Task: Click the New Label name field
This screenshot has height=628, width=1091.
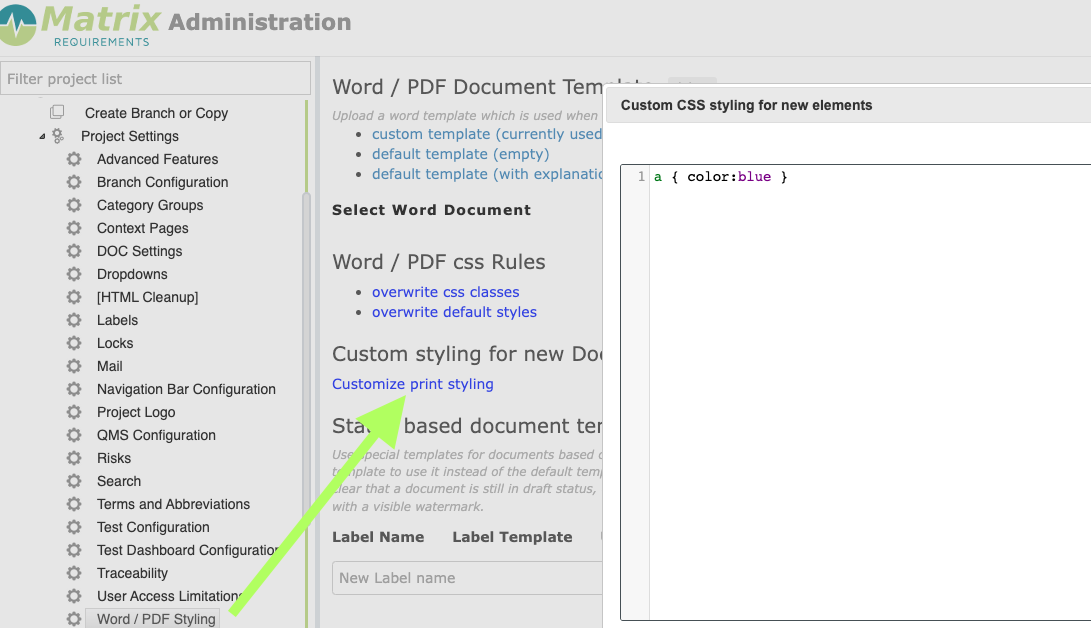Action: [467, 577]
